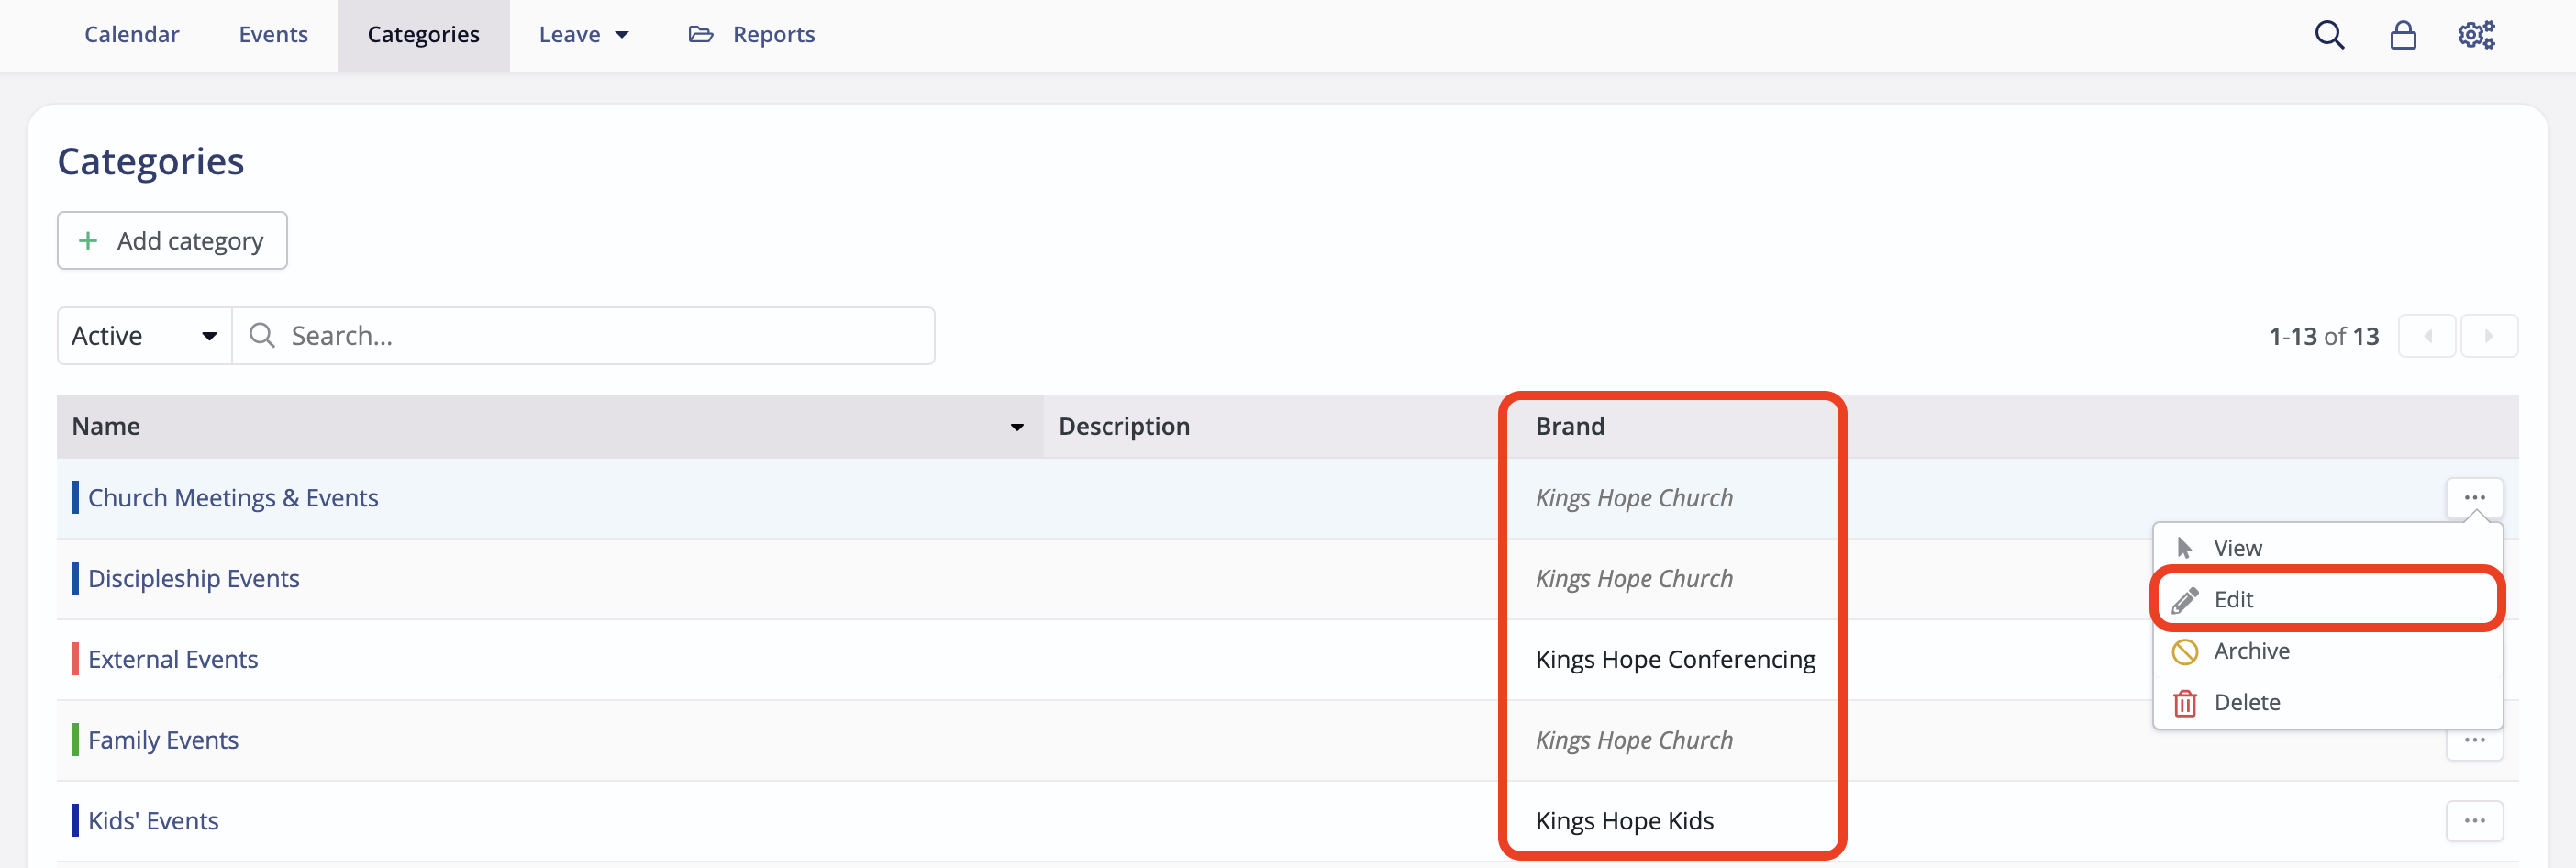The width and height of the screenshot is (2576, 868).
Task: Click the red color bar beside External Events
Action: point(76,659)
